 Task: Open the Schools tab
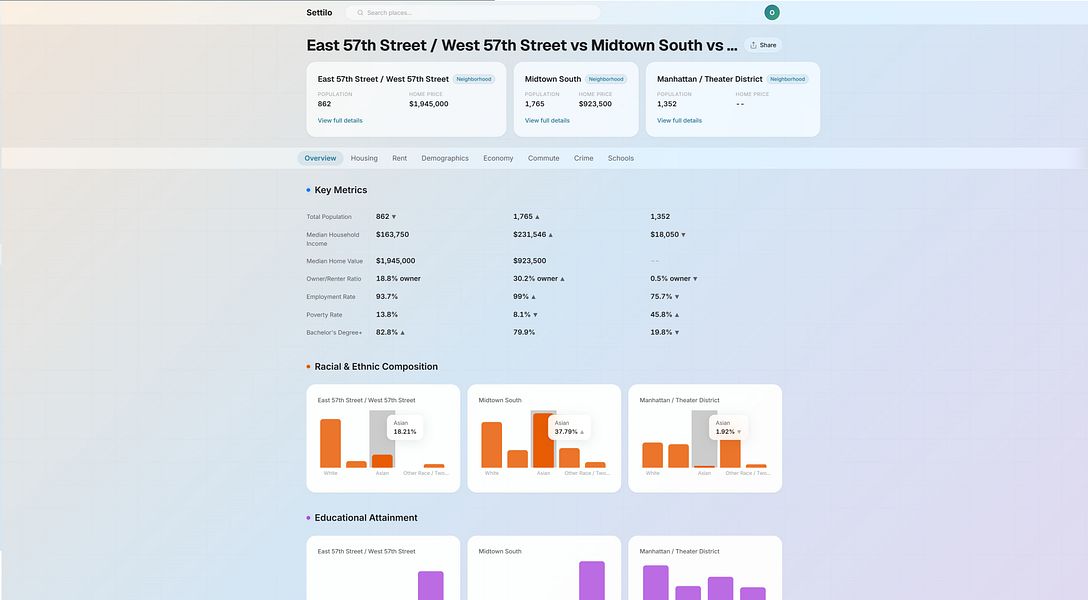(621, 158)
